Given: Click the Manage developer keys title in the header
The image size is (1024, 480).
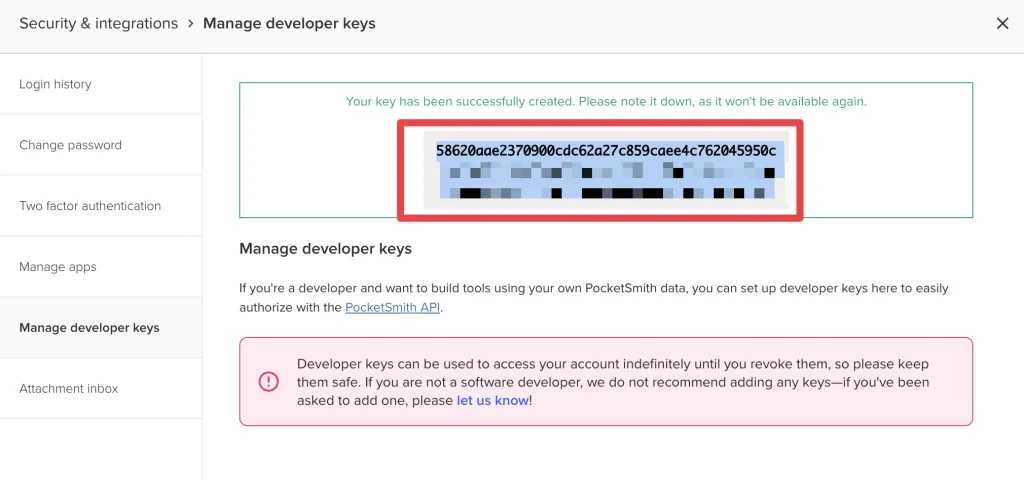Looking at the screenshot, I should (289, 23).
